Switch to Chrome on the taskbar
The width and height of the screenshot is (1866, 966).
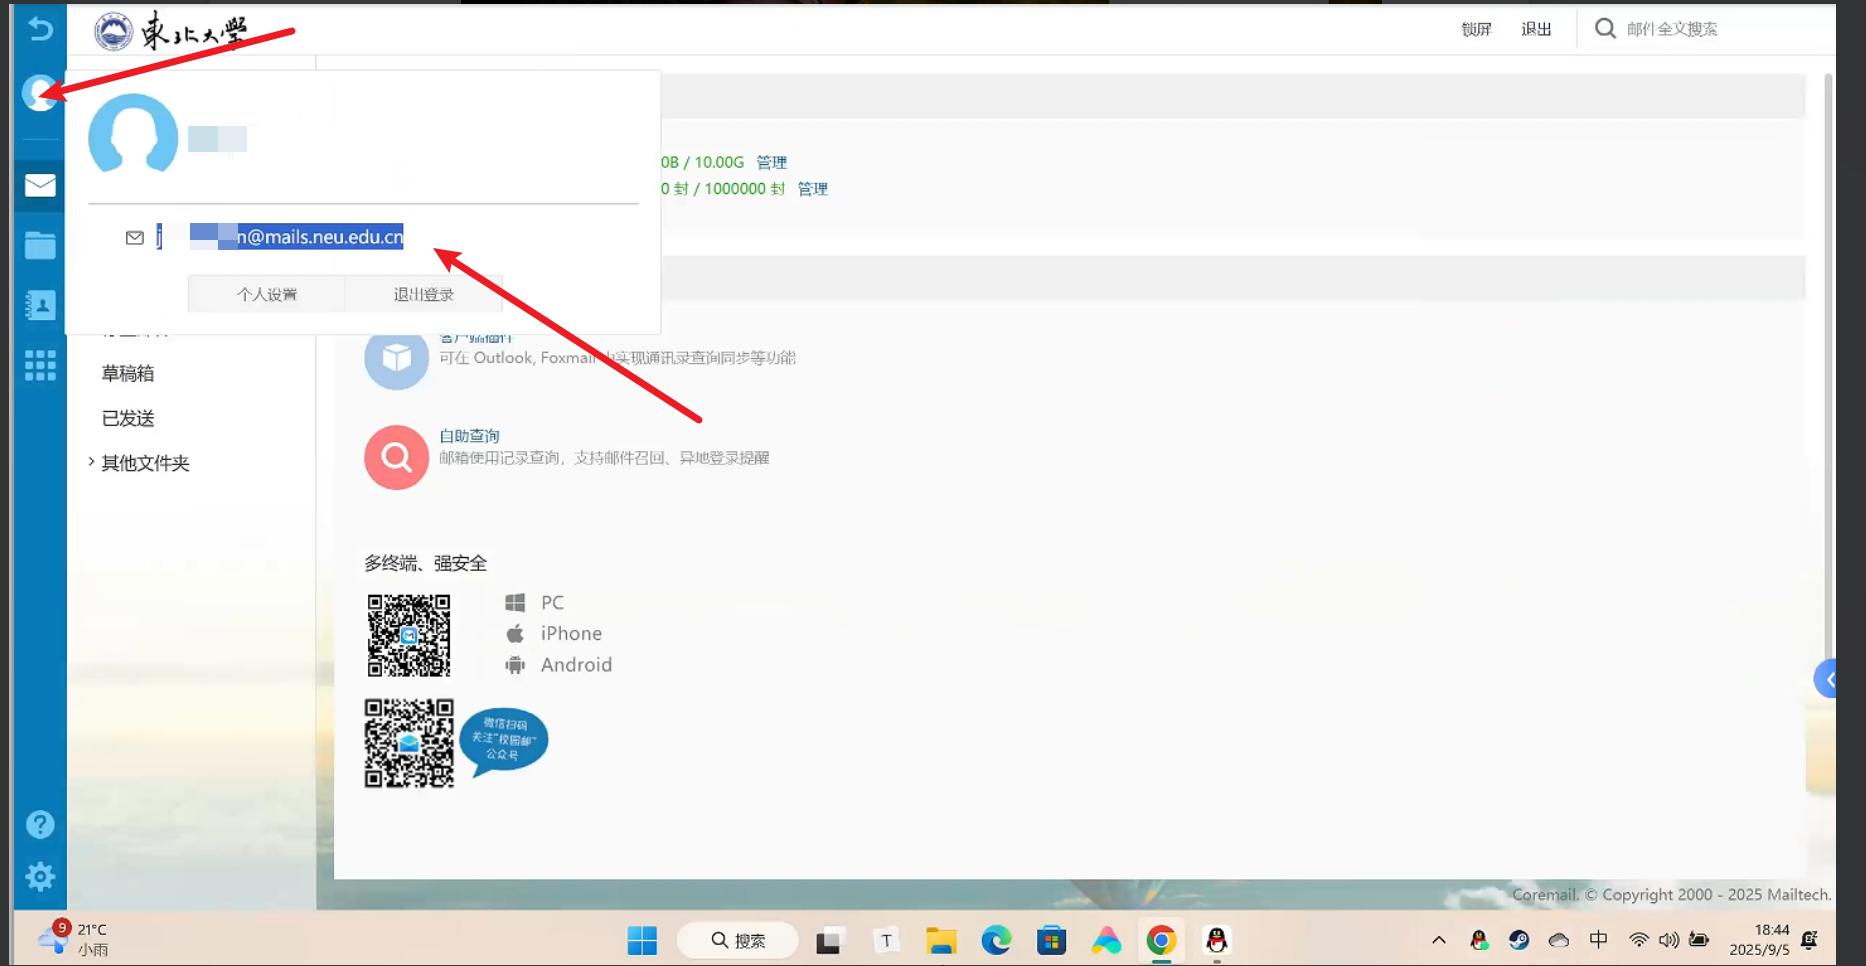pos(1161,941)
